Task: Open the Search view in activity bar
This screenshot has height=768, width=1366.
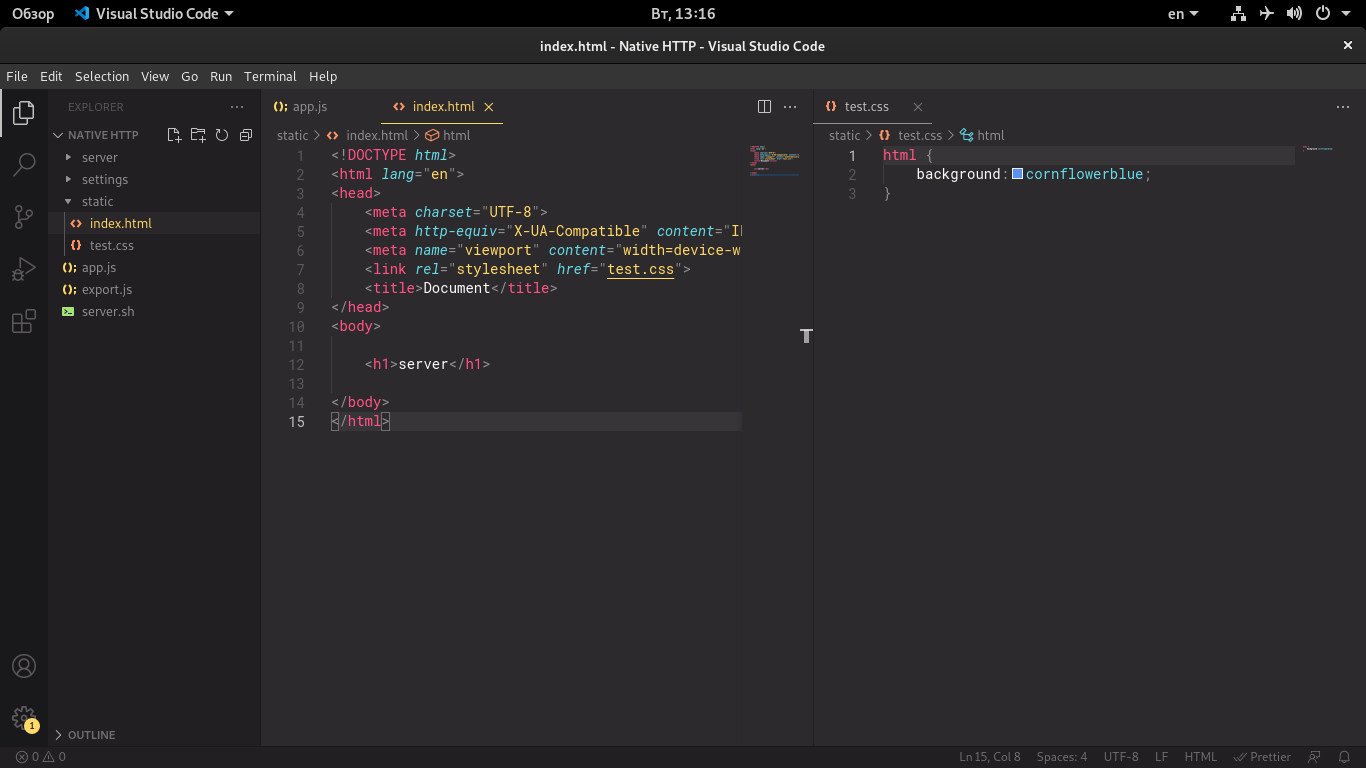Action: tap(24, 164)
